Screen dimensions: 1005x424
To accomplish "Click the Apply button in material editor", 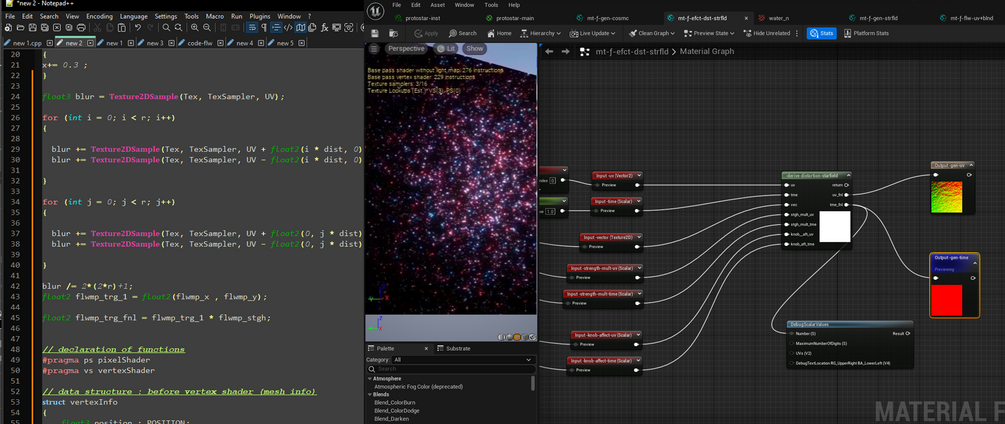I will pyautogui.click(x=426, y=33).
